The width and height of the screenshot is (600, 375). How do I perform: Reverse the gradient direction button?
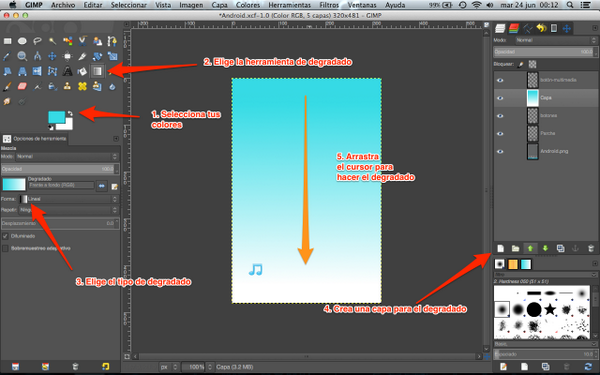(x=102, y=186)
